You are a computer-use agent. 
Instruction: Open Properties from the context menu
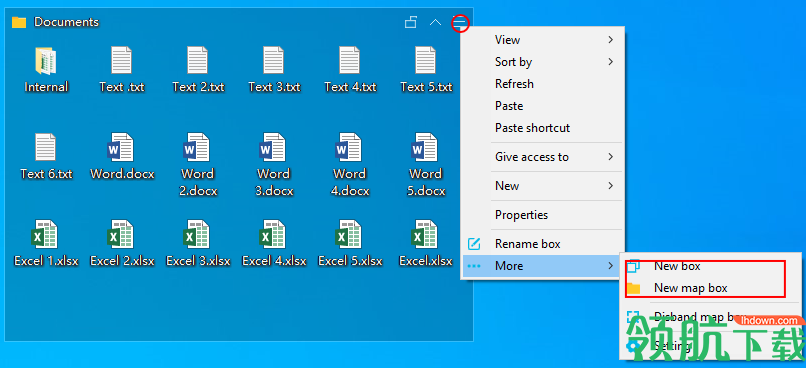542,215
